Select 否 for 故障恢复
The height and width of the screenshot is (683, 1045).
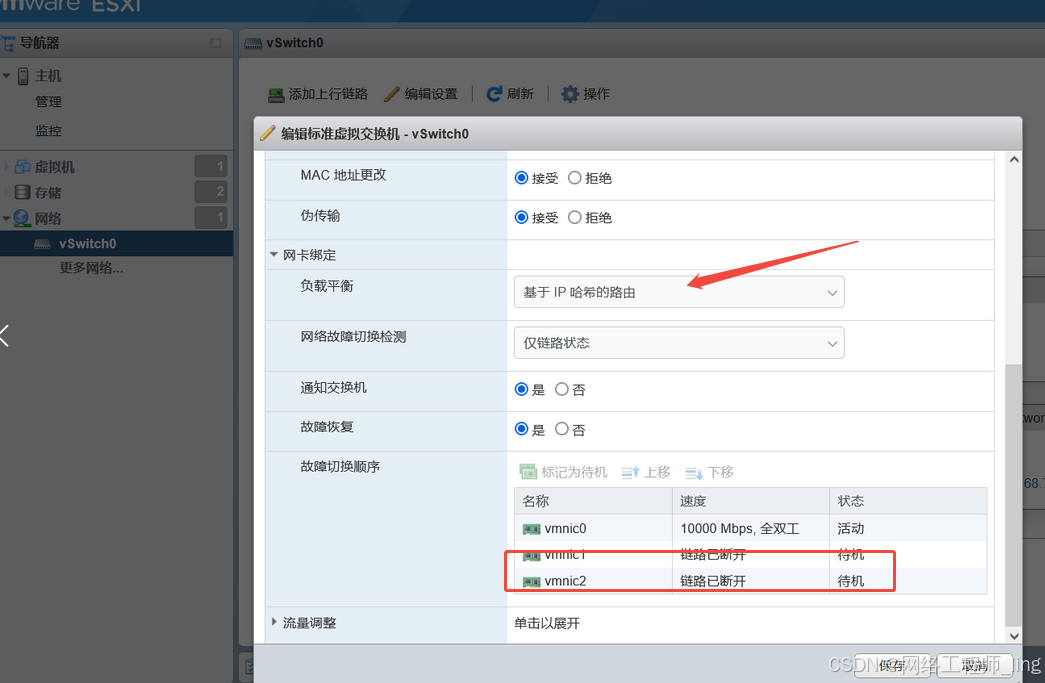click(562, 429)
